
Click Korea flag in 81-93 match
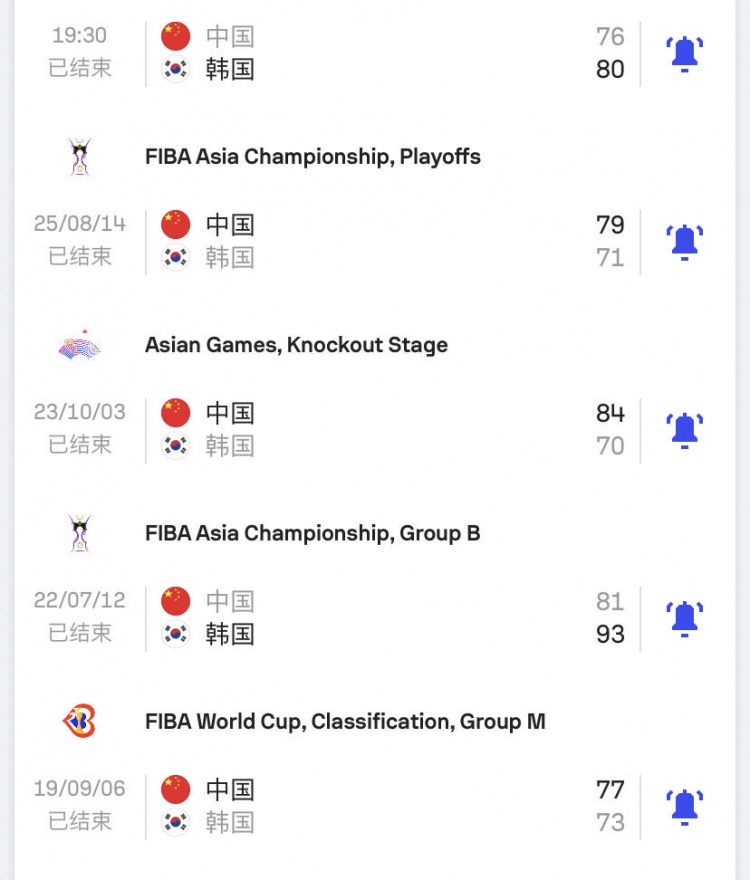(x=176, y=634)
